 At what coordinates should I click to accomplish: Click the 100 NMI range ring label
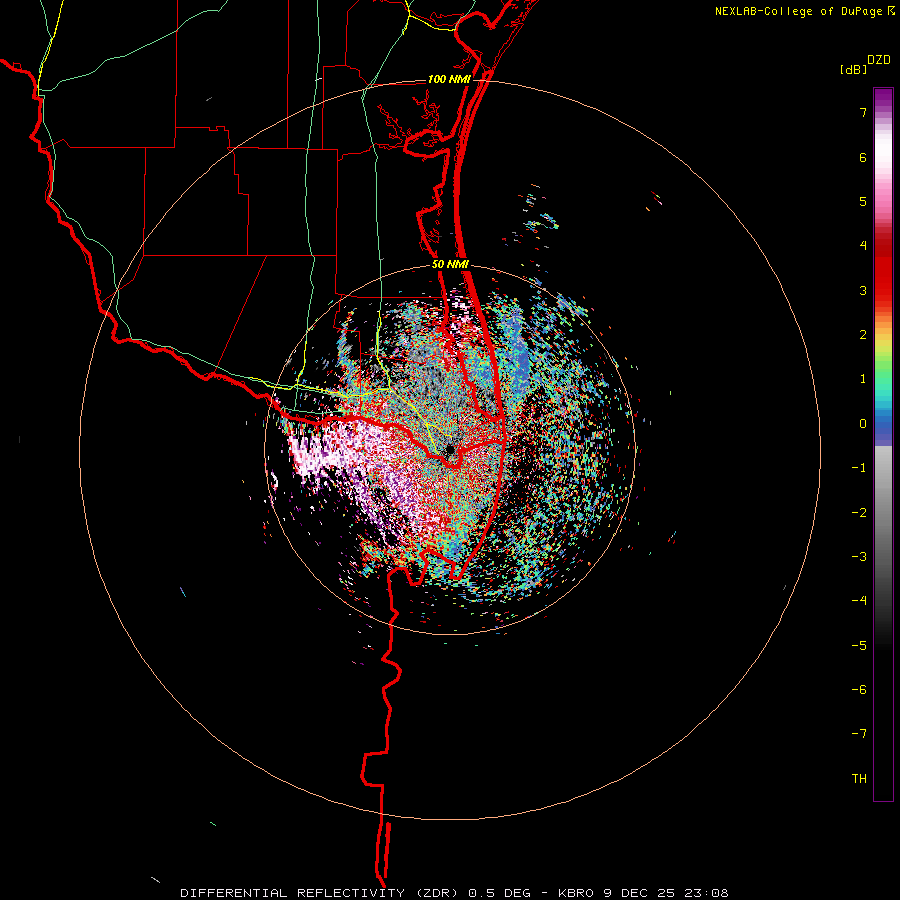(449, 79)
